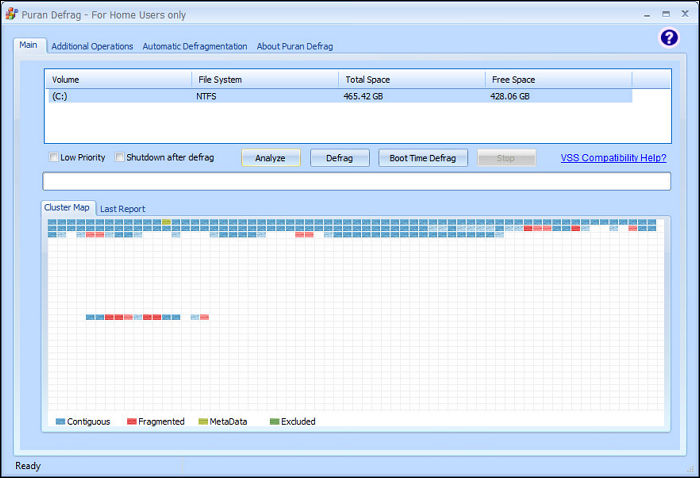Select the Main tab
Image resolution: width=700 pixels, height=478 pixels.
[28, 45]
